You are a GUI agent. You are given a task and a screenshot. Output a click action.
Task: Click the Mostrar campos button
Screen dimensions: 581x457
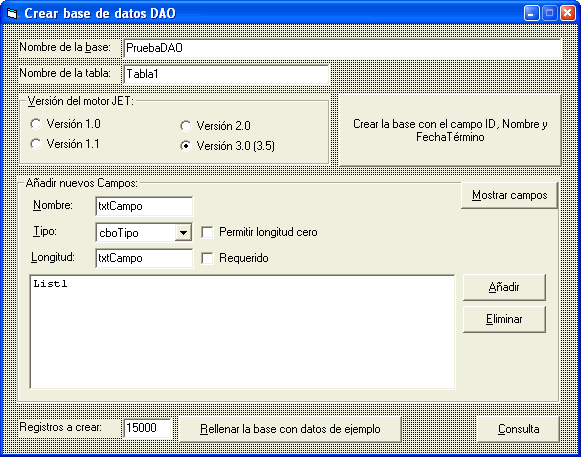pyautogui.click(x=509, y=195)
